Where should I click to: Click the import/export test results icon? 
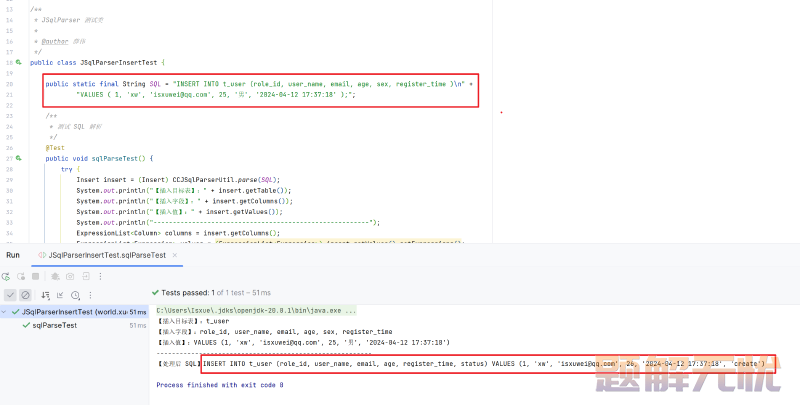point(60,295)
